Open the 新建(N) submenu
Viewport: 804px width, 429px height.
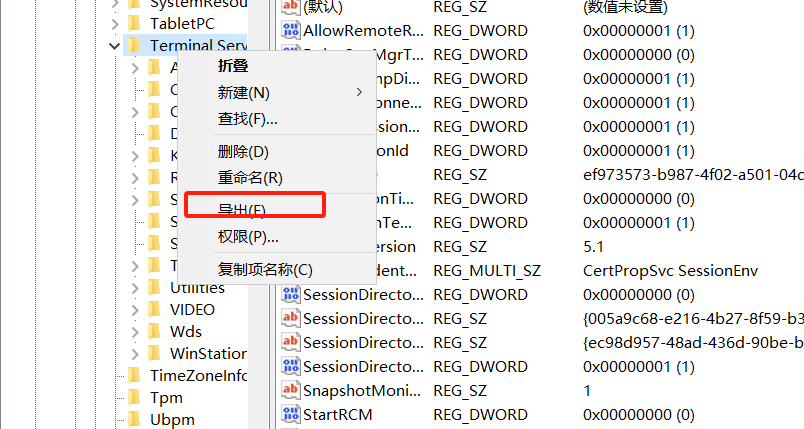[x=277, y=92]
